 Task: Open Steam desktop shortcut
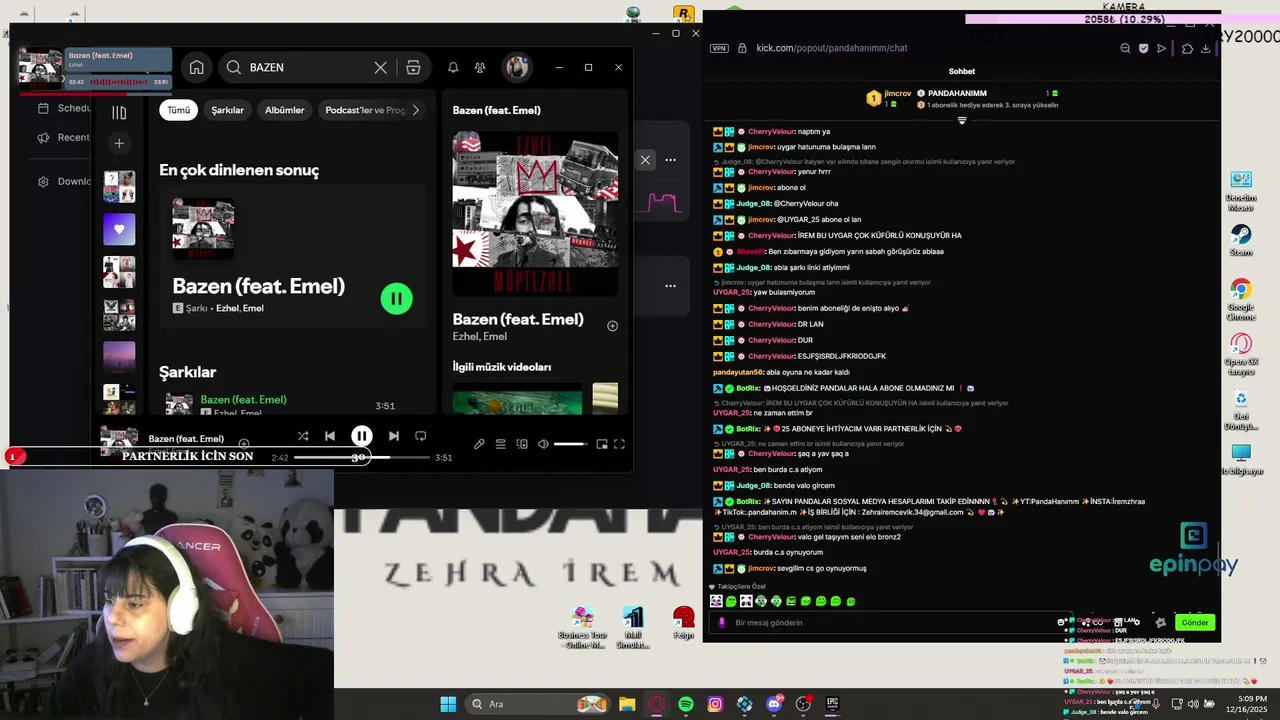pos(1241,239)
